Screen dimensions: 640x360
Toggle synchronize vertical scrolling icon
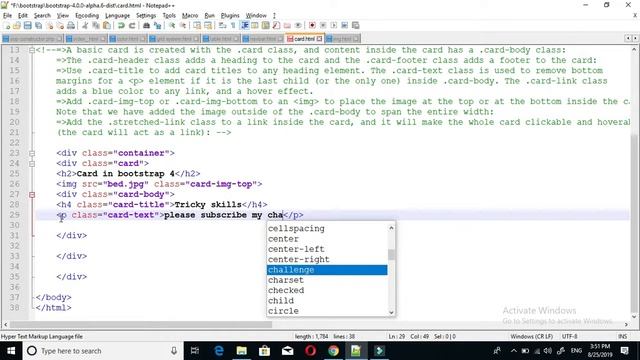tap(197, 26)
